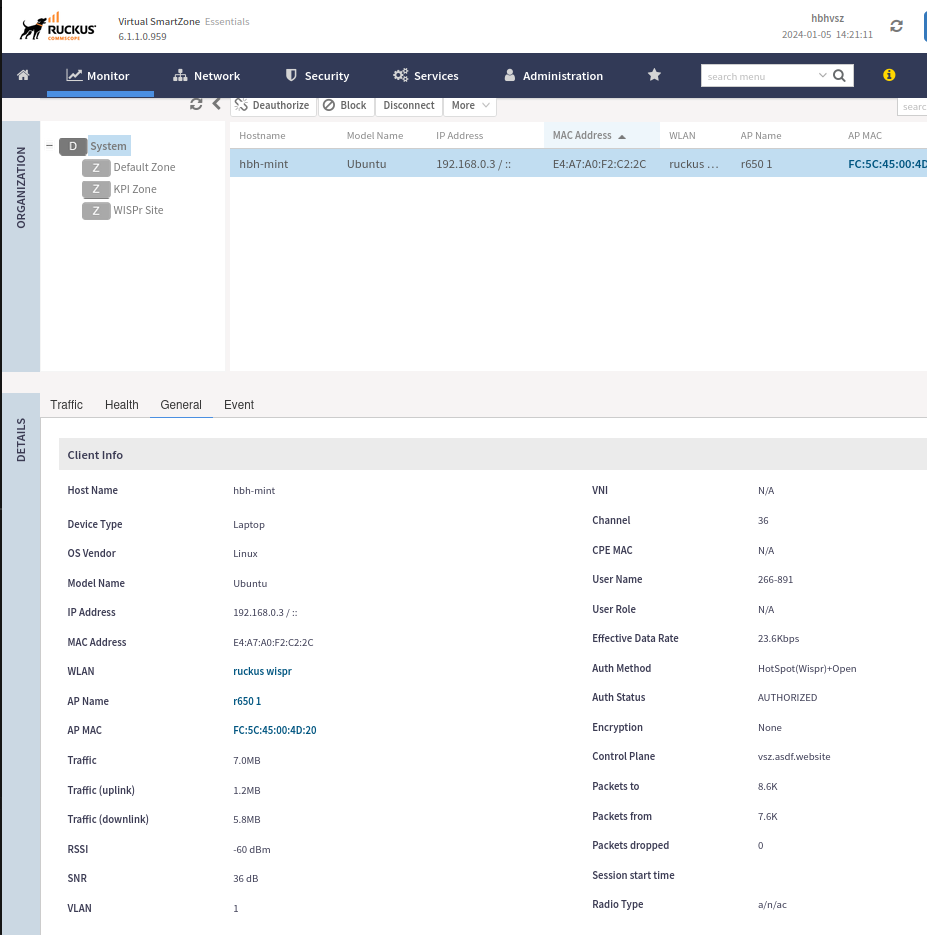The image size is (927, 935).
Task: Click the Disconnect button
Action: (408, 105)
